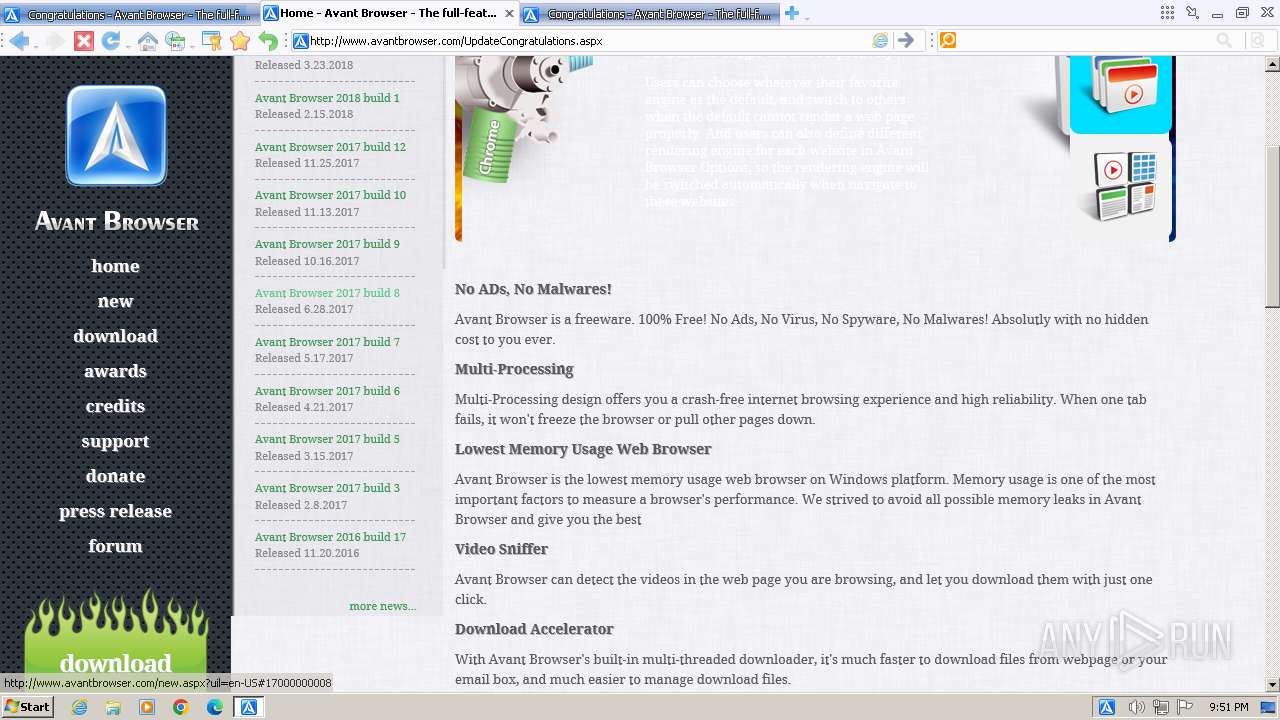
Task: Open Avant Browser 2017 build 6 link
Action: pyautogui.click(x=327, y=391)
